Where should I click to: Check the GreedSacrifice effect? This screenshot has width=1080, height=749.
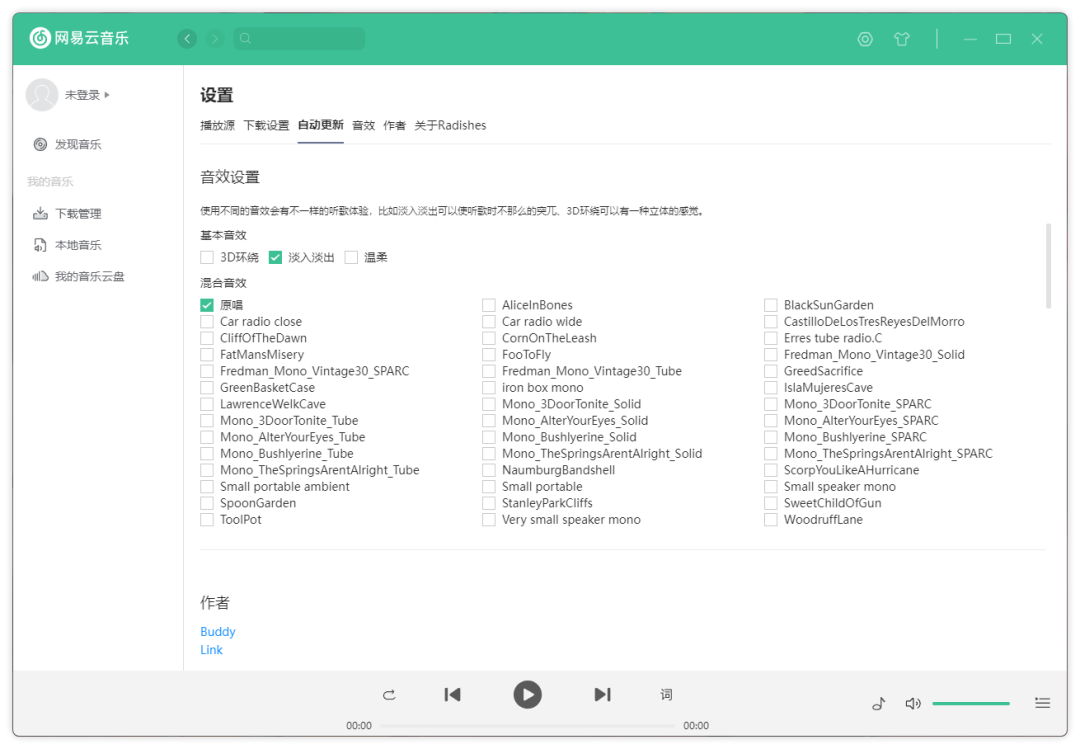tap(771, 371)
